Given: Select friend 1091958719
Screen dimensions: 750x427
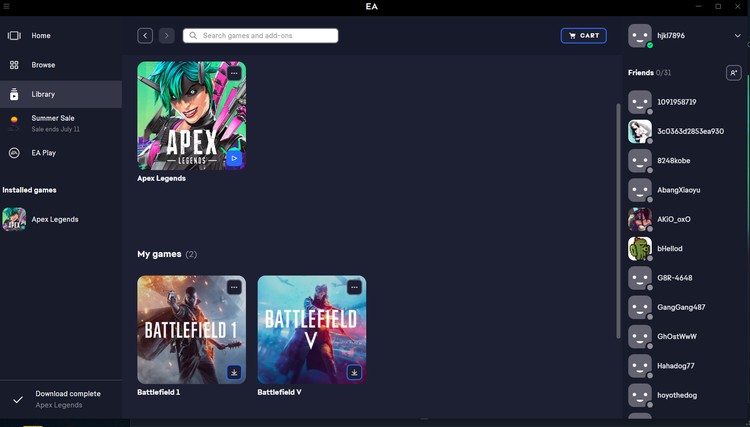Looking at the screenshot, I should tap(685, 102).
